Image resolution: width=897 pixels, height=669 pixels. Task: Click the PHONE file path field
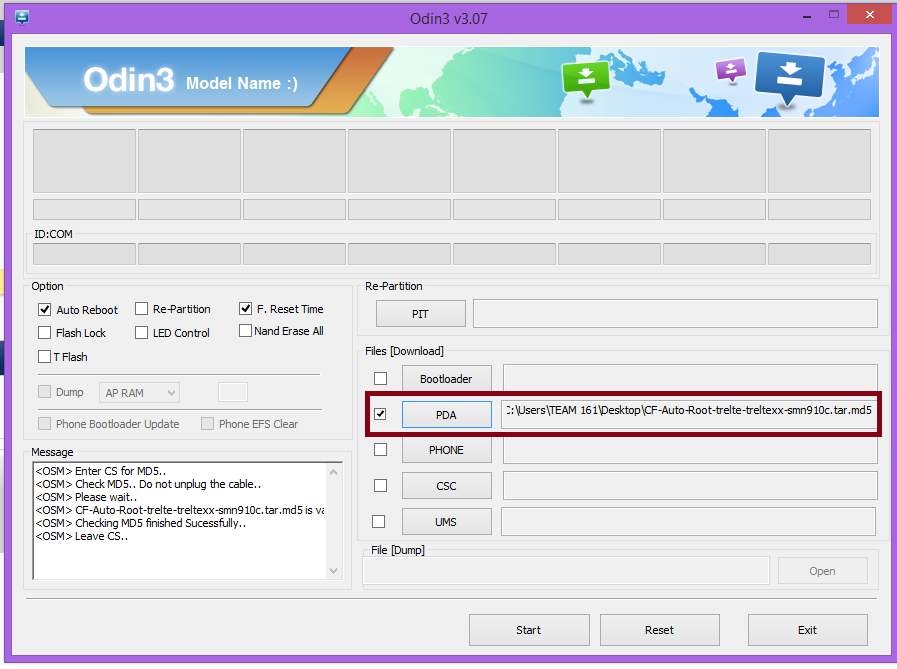[690, 450]
